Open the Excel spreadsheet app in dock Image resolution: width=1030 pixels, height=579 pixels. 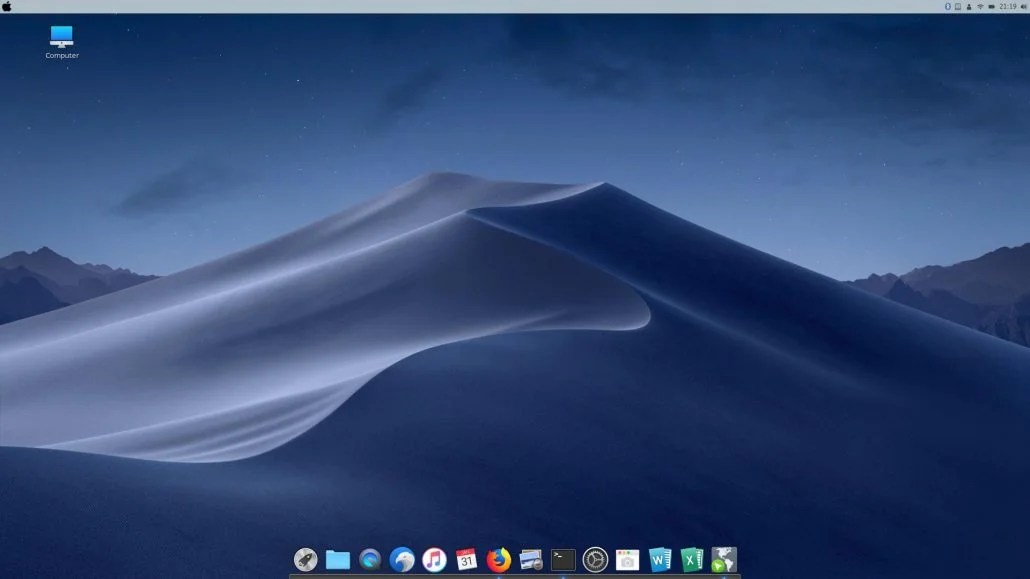tap(692, 559)
